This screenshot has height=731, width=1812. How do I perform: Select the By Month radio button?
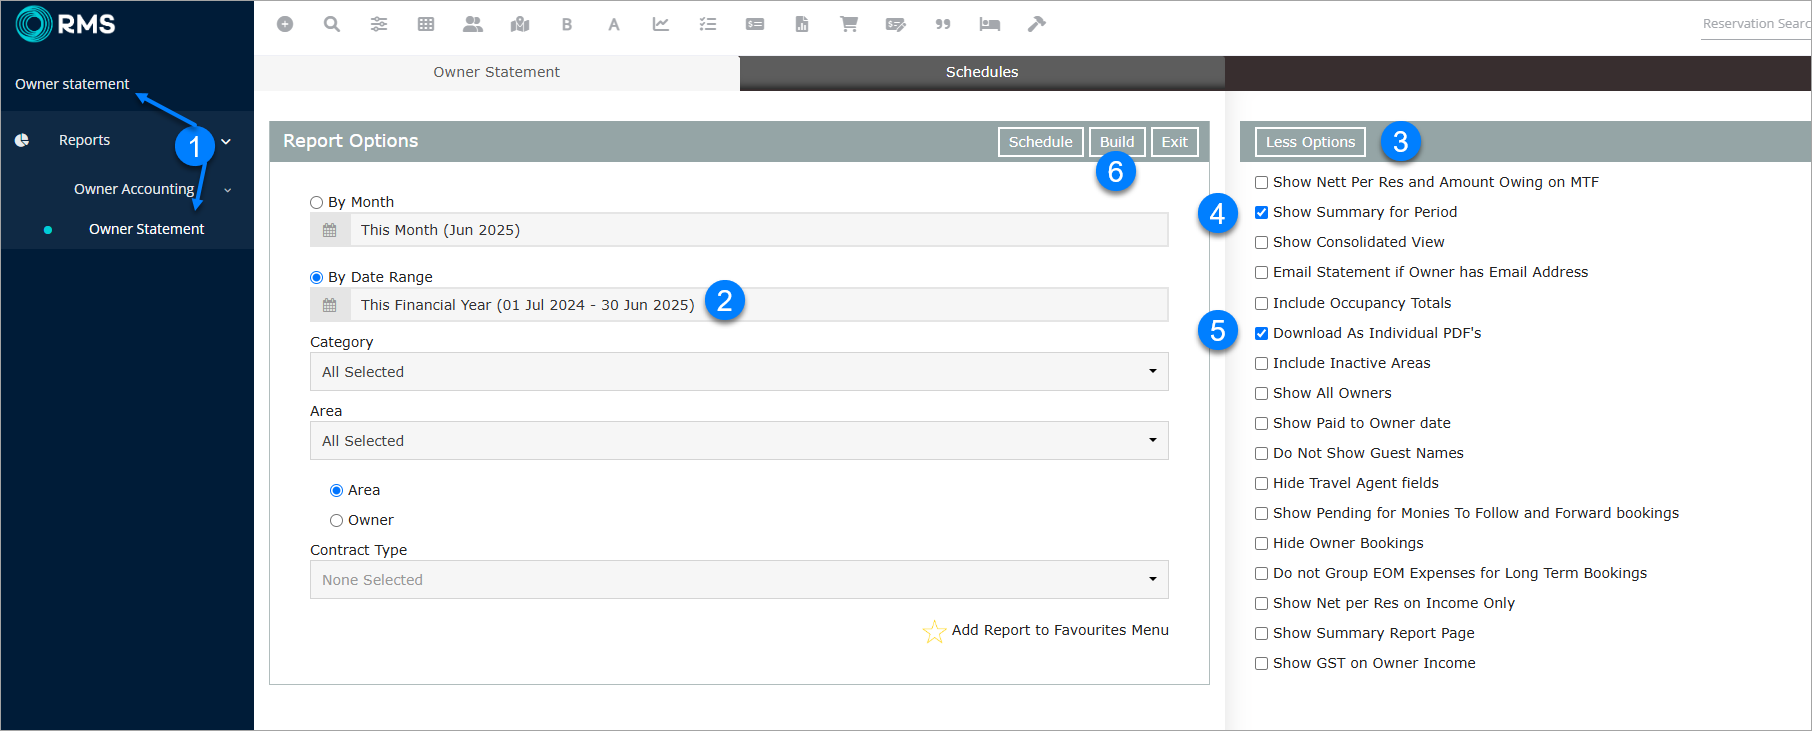317,203
